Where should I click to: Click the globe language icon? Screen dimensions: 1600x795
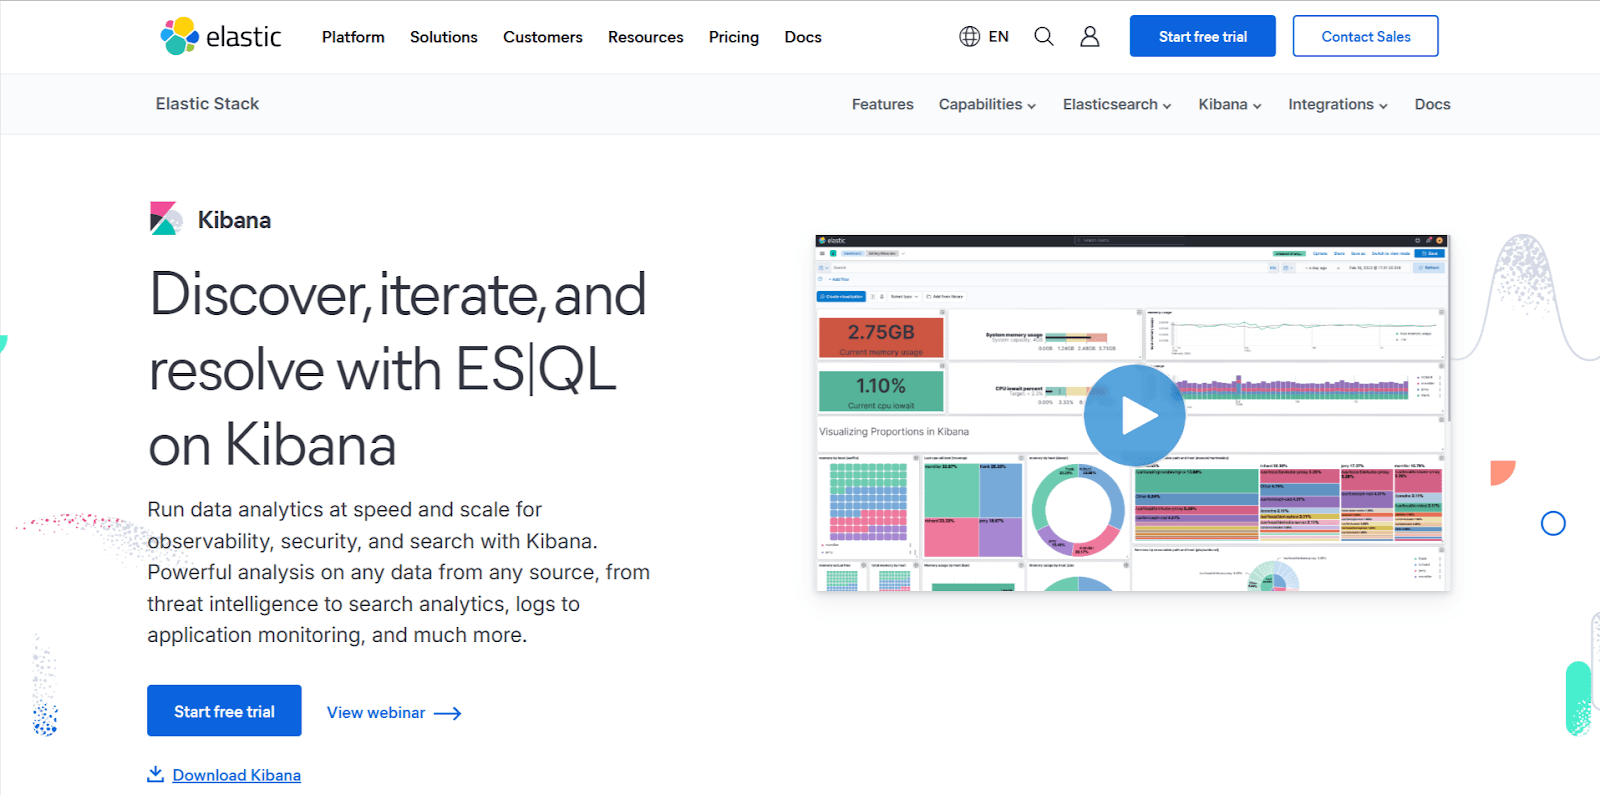pos(969,37)
